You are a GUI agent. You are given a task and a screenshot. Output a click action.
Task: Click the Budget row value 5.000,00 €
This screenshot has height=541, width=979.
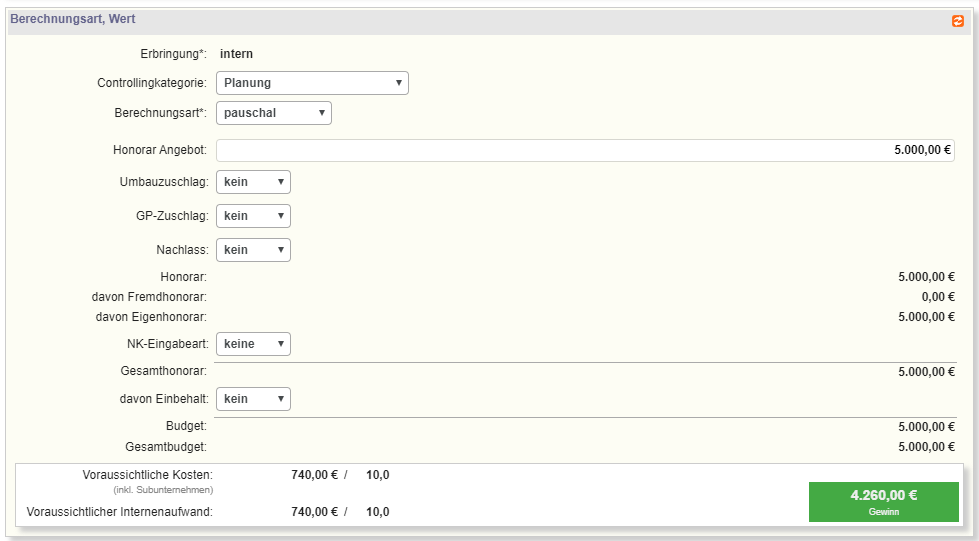(926, 426)
